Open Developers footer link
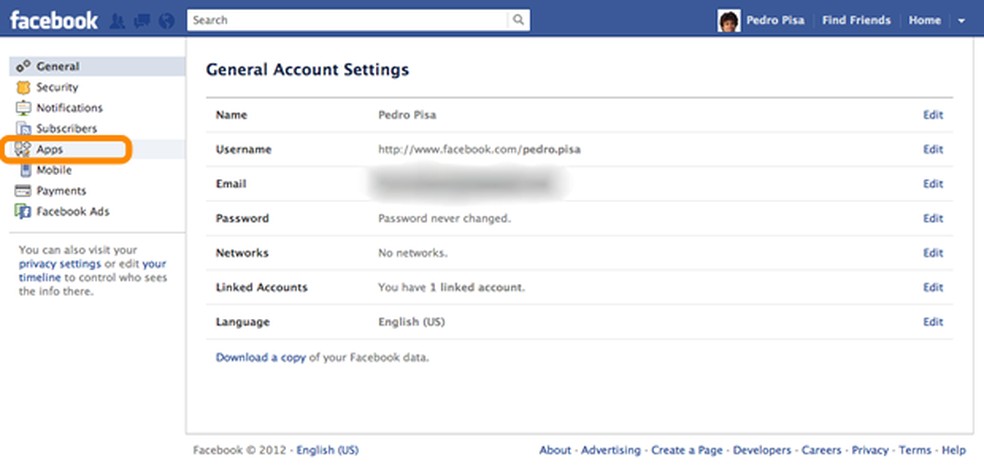This screenshot has height=467, width=984. 762,450
